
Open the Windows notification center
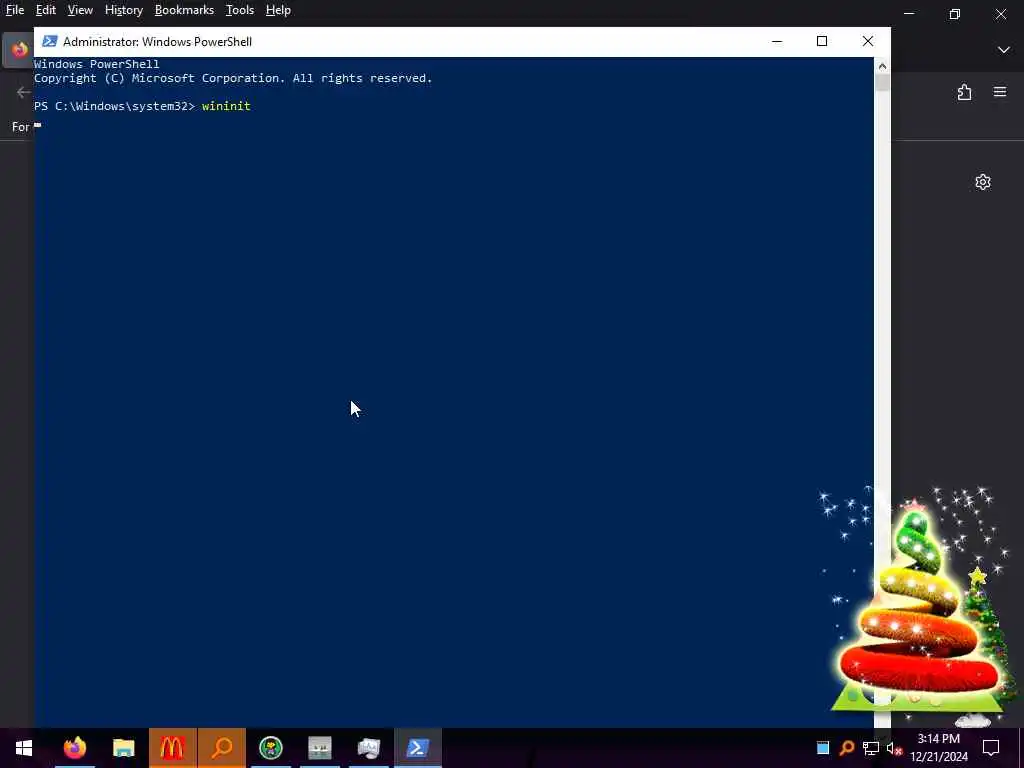(991, 748)
